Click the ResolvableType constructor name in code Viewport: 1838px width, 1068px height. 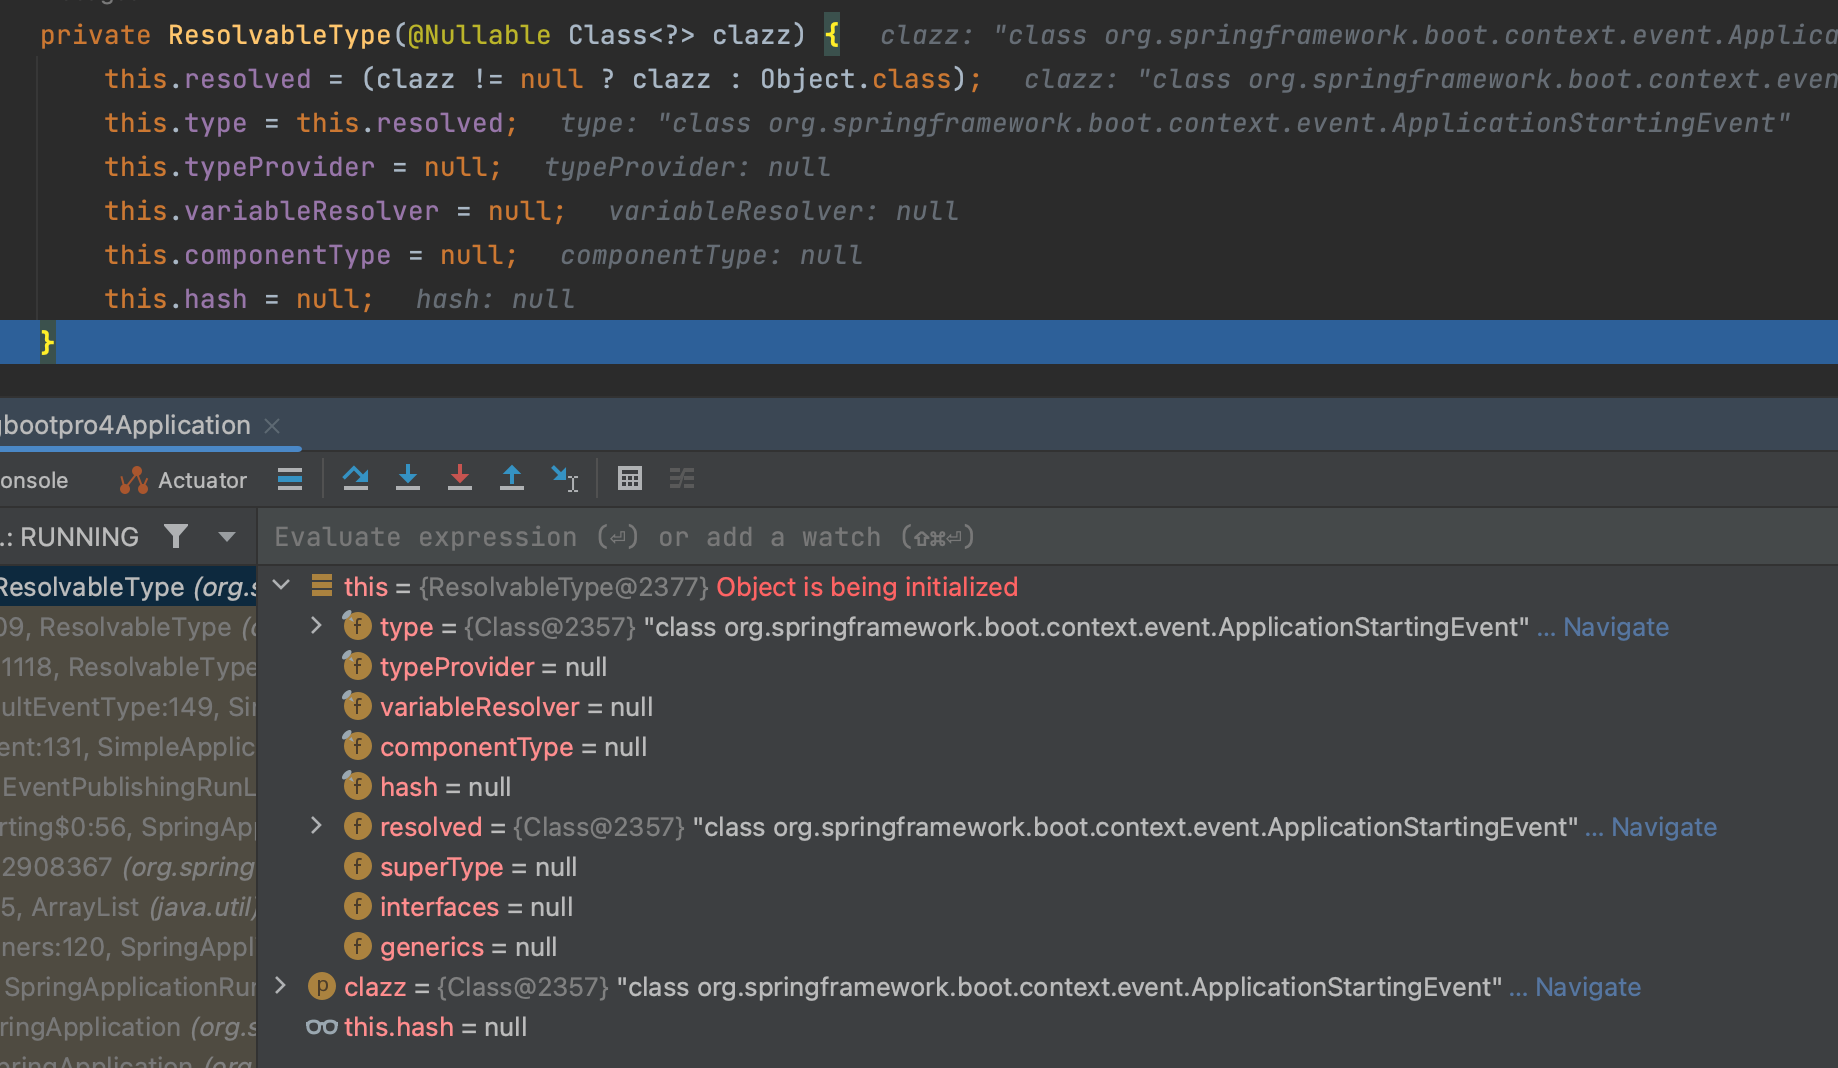[279, 35]
